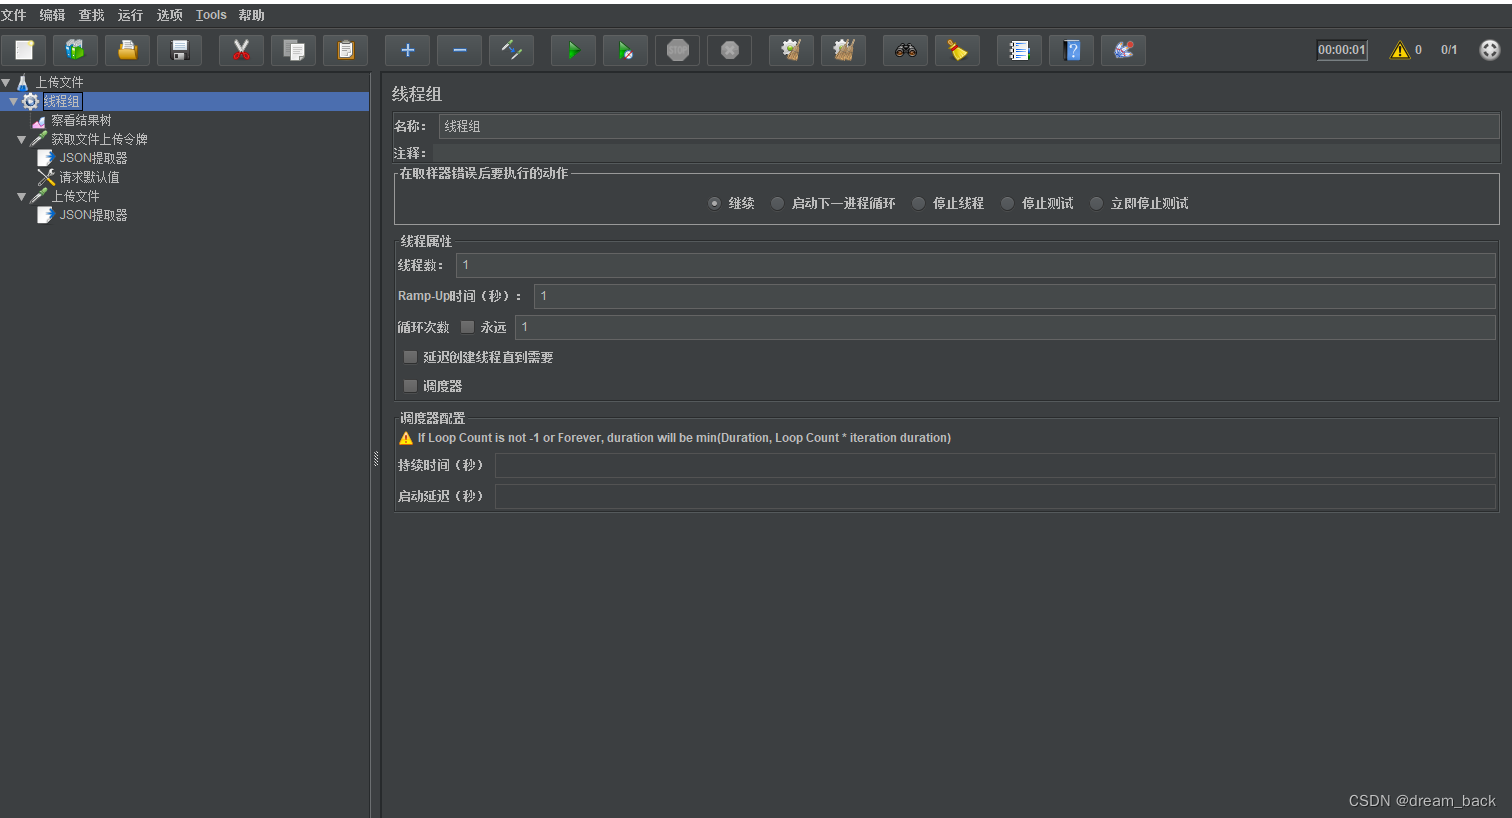The image size is (1512, 818).
Task: Collapse the 上传文件 sampler node arrow
Action: (x=21, y=197)
